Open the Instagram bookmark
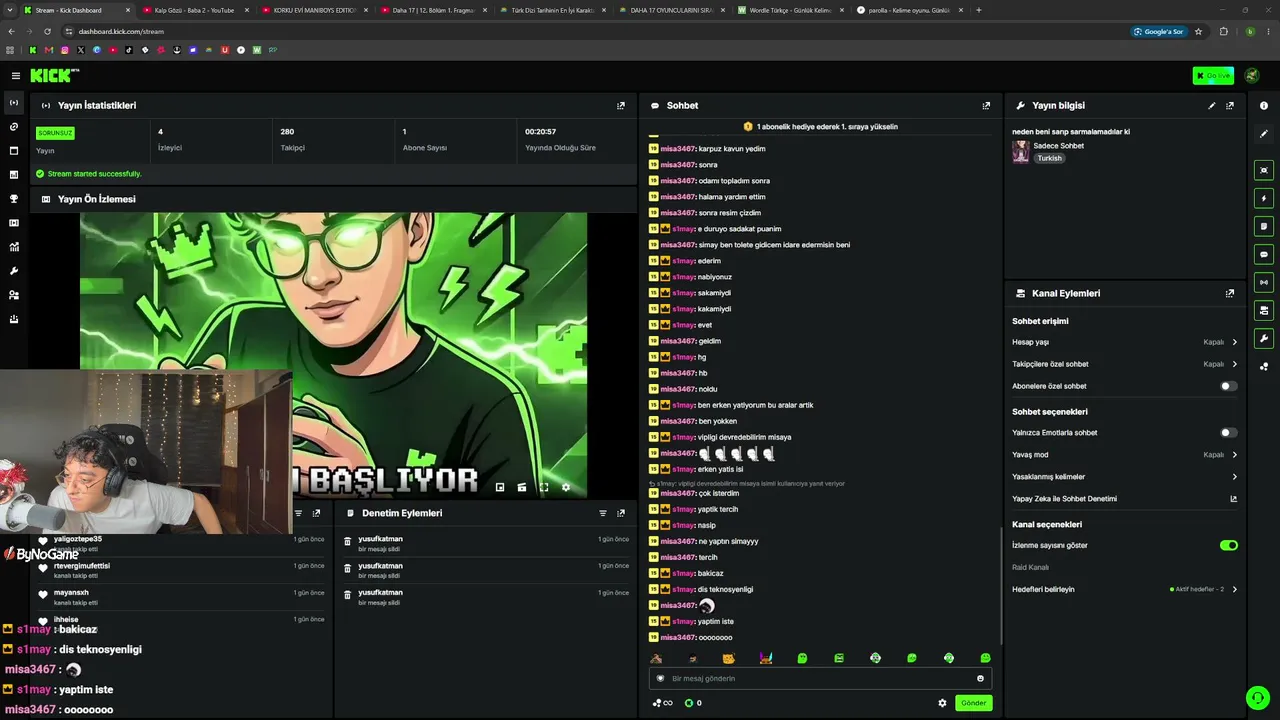The height and width of the screenshot is (720, 1280). [x=65, y=49]
